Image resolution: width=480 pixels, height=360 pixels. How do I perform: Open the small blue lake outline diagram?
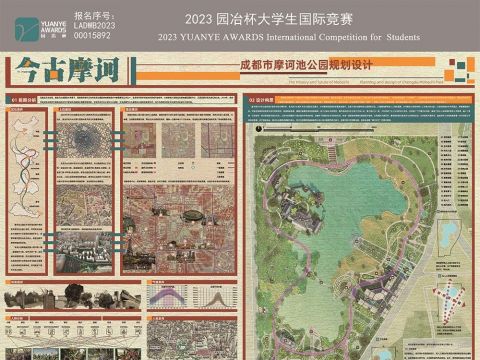[x=449, y=238]
